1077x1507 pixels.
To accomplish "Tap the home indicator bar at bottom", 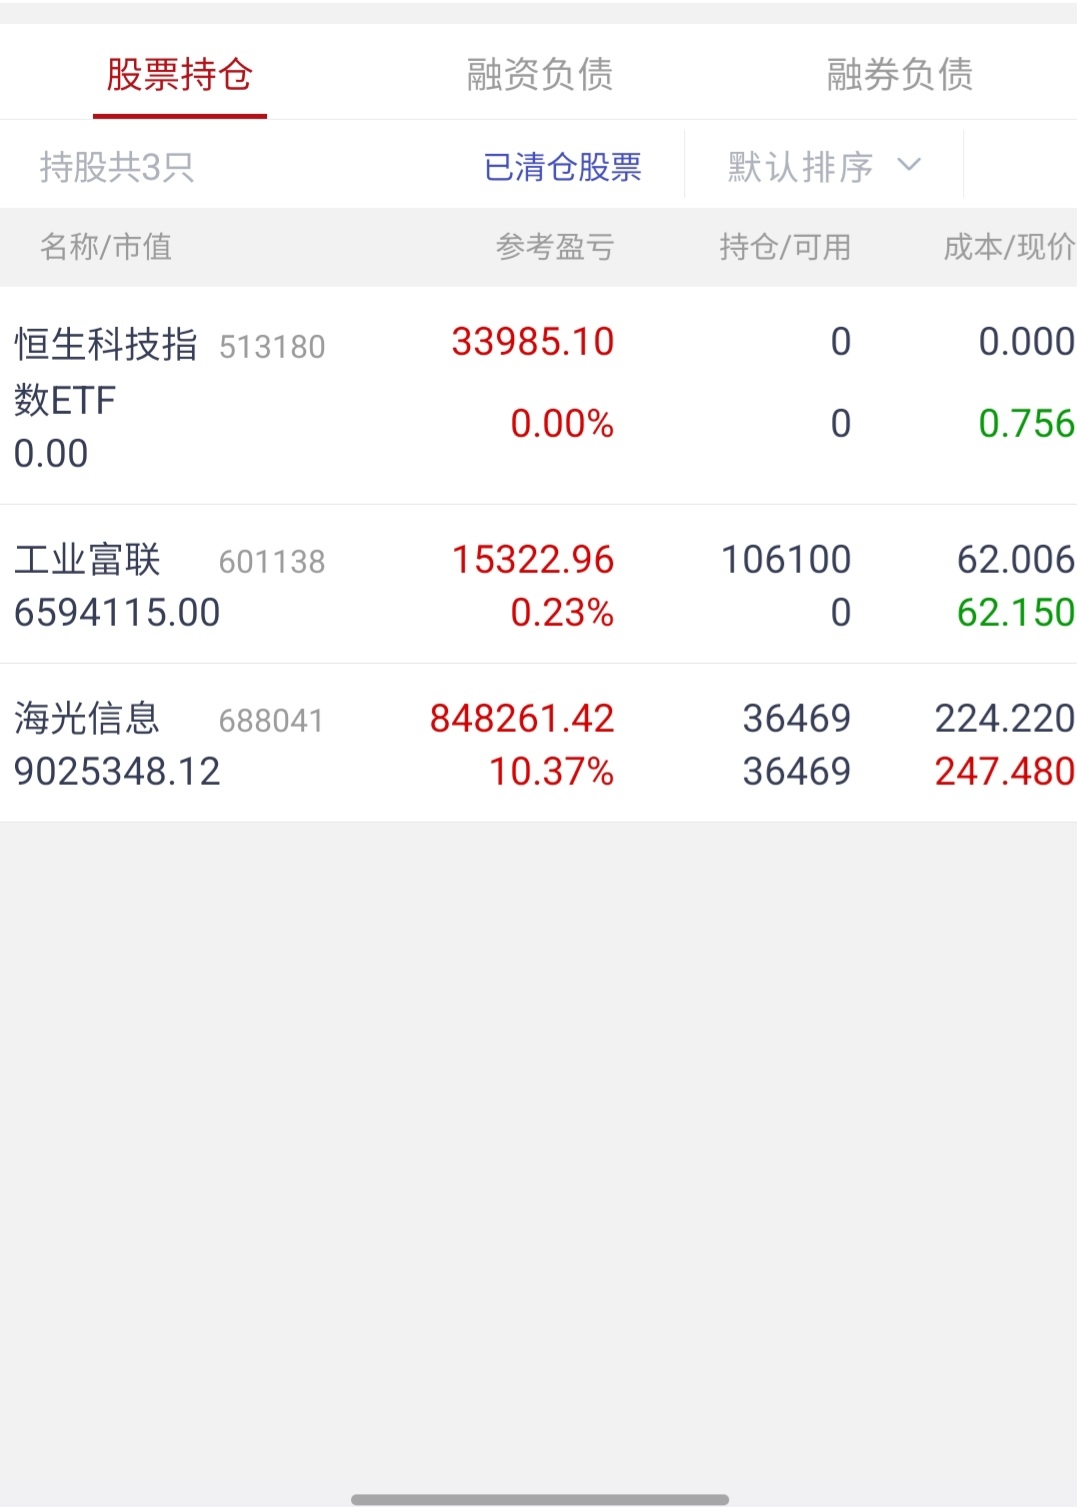I will point(539,1499).
